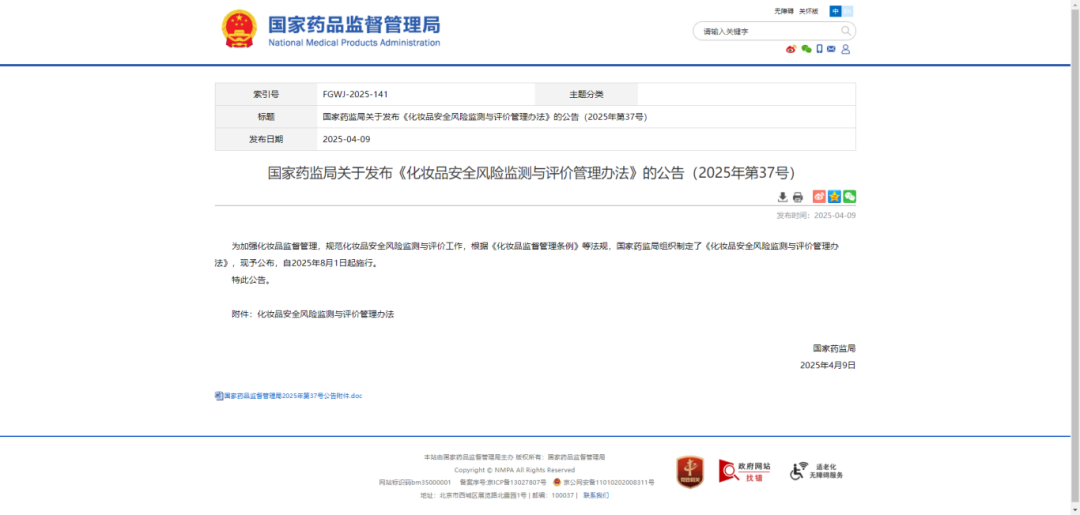The image size is (1080, 515).
Task: Open the mobile phone icon in the header
Action: coord(820,49)
